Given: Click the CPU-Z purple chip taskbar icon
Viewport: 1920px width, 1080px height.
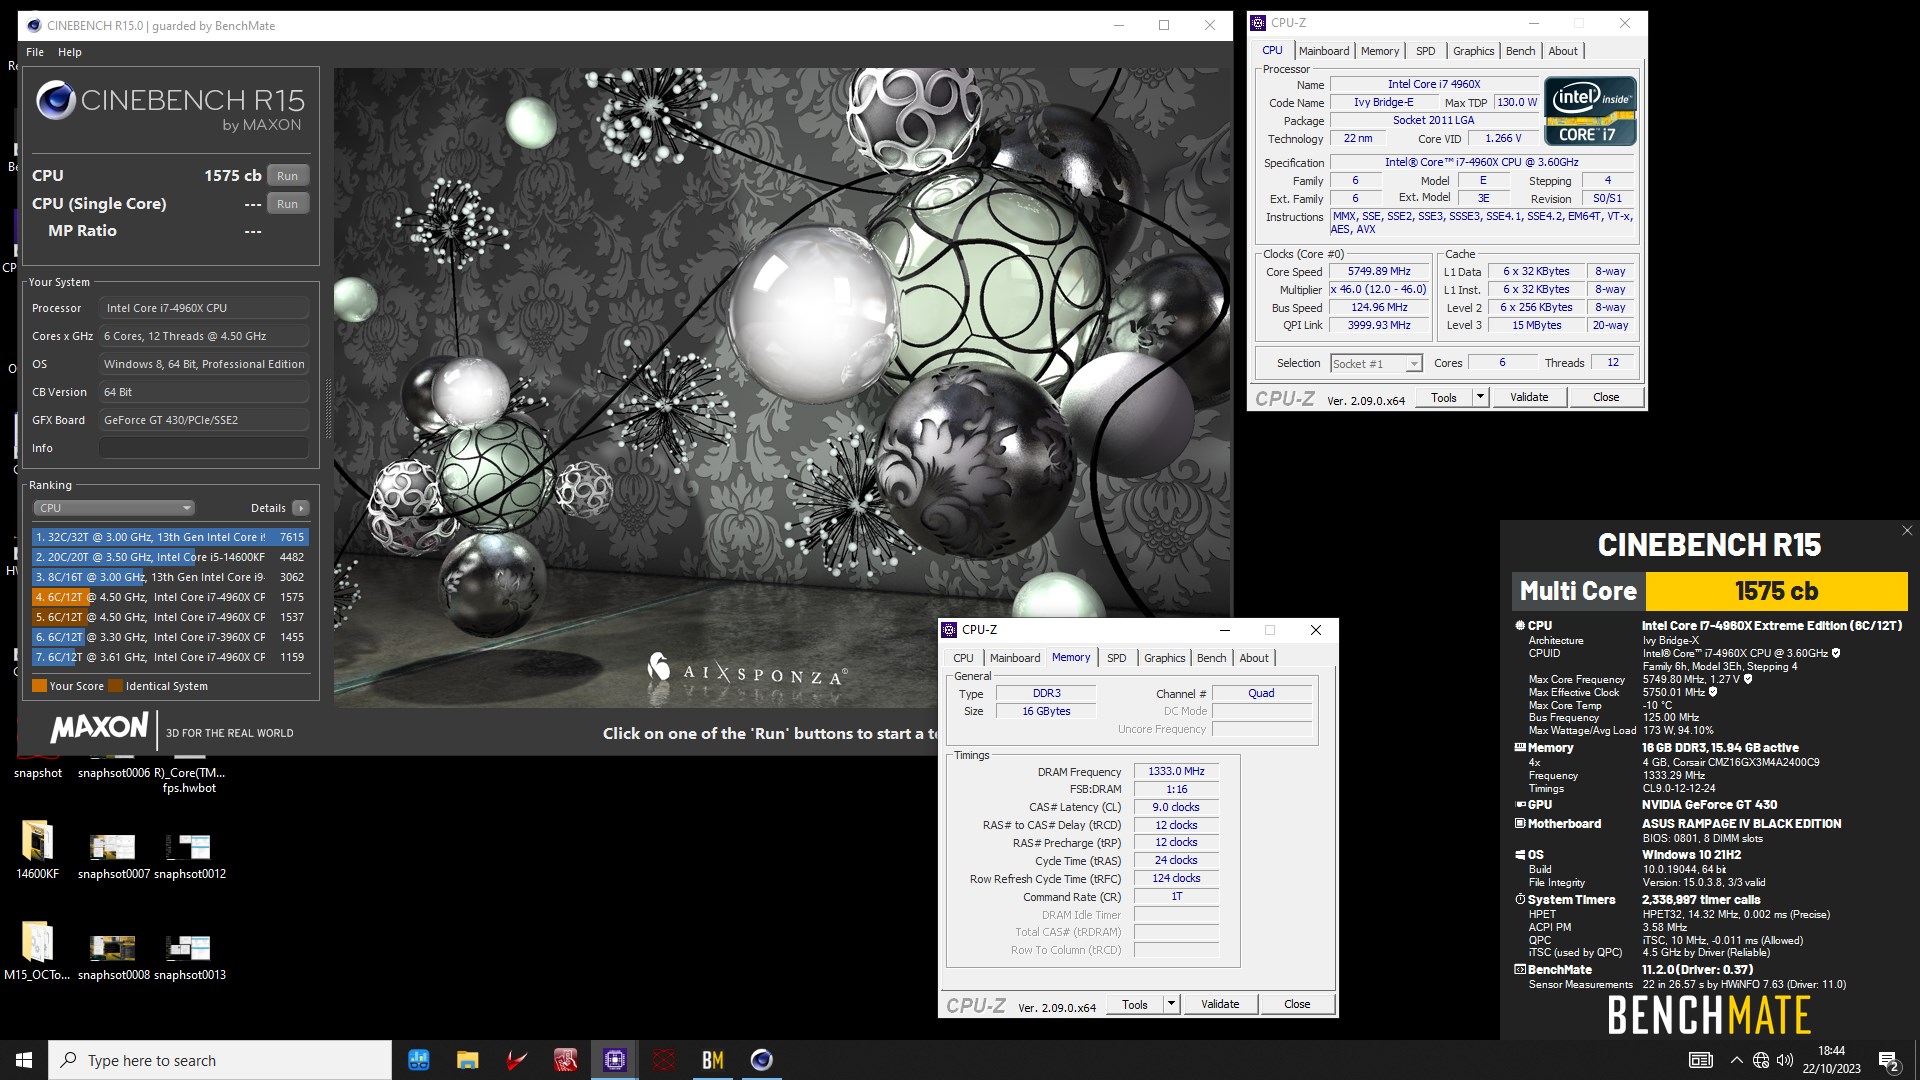Looking at the screenshot, I should click(x=615, y=1060).
